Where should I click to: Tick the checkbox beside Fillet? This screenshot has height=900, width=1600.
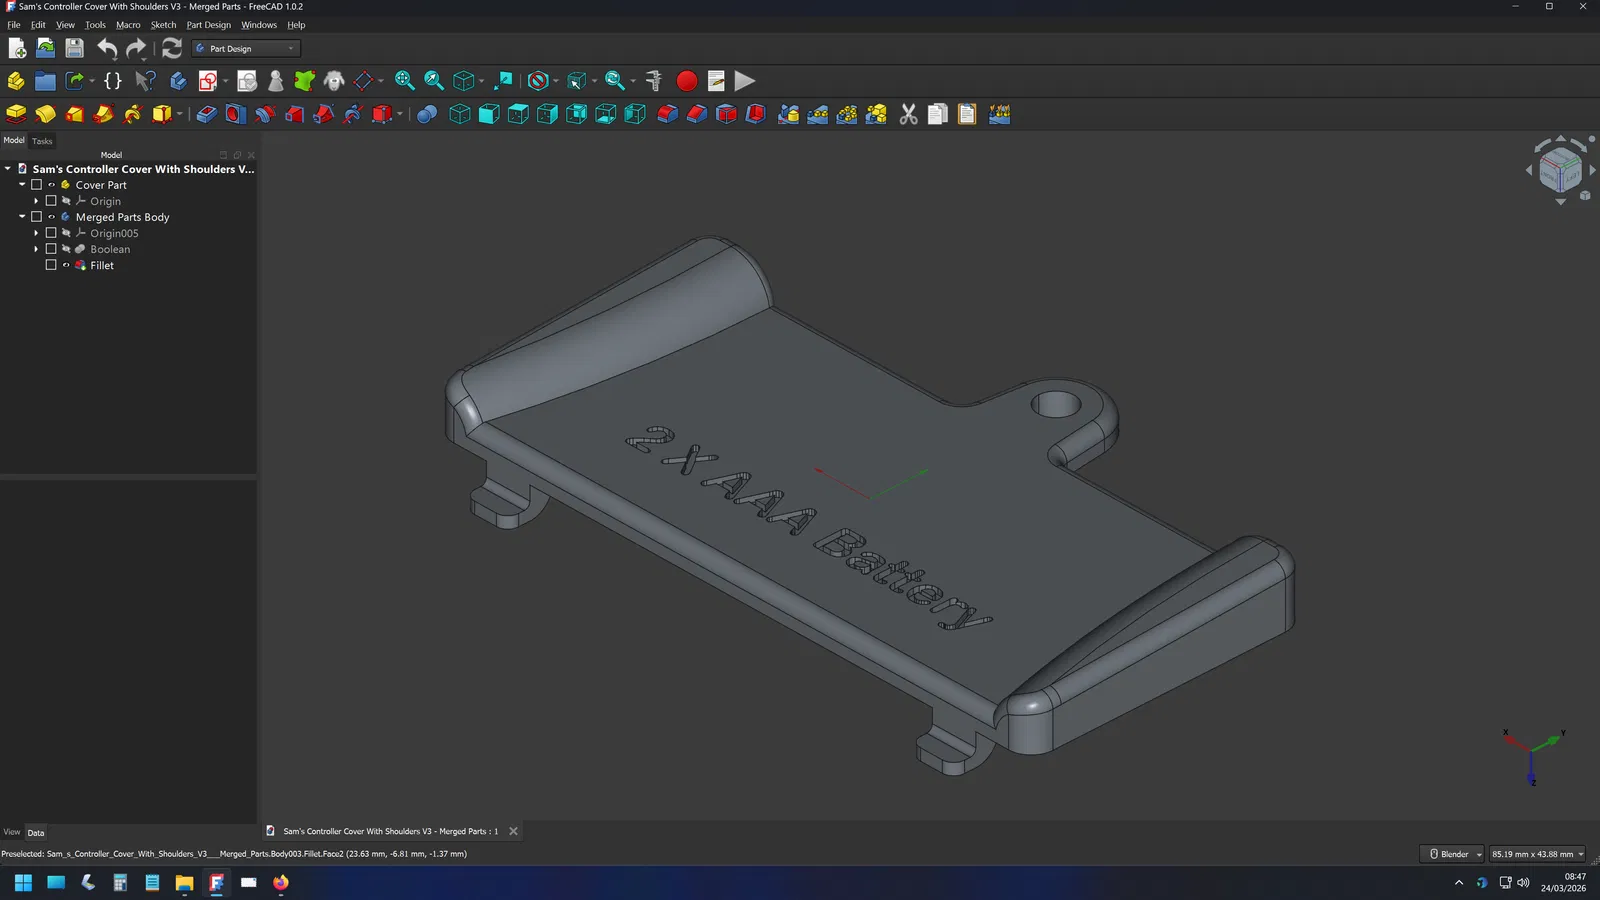point(51,265)
